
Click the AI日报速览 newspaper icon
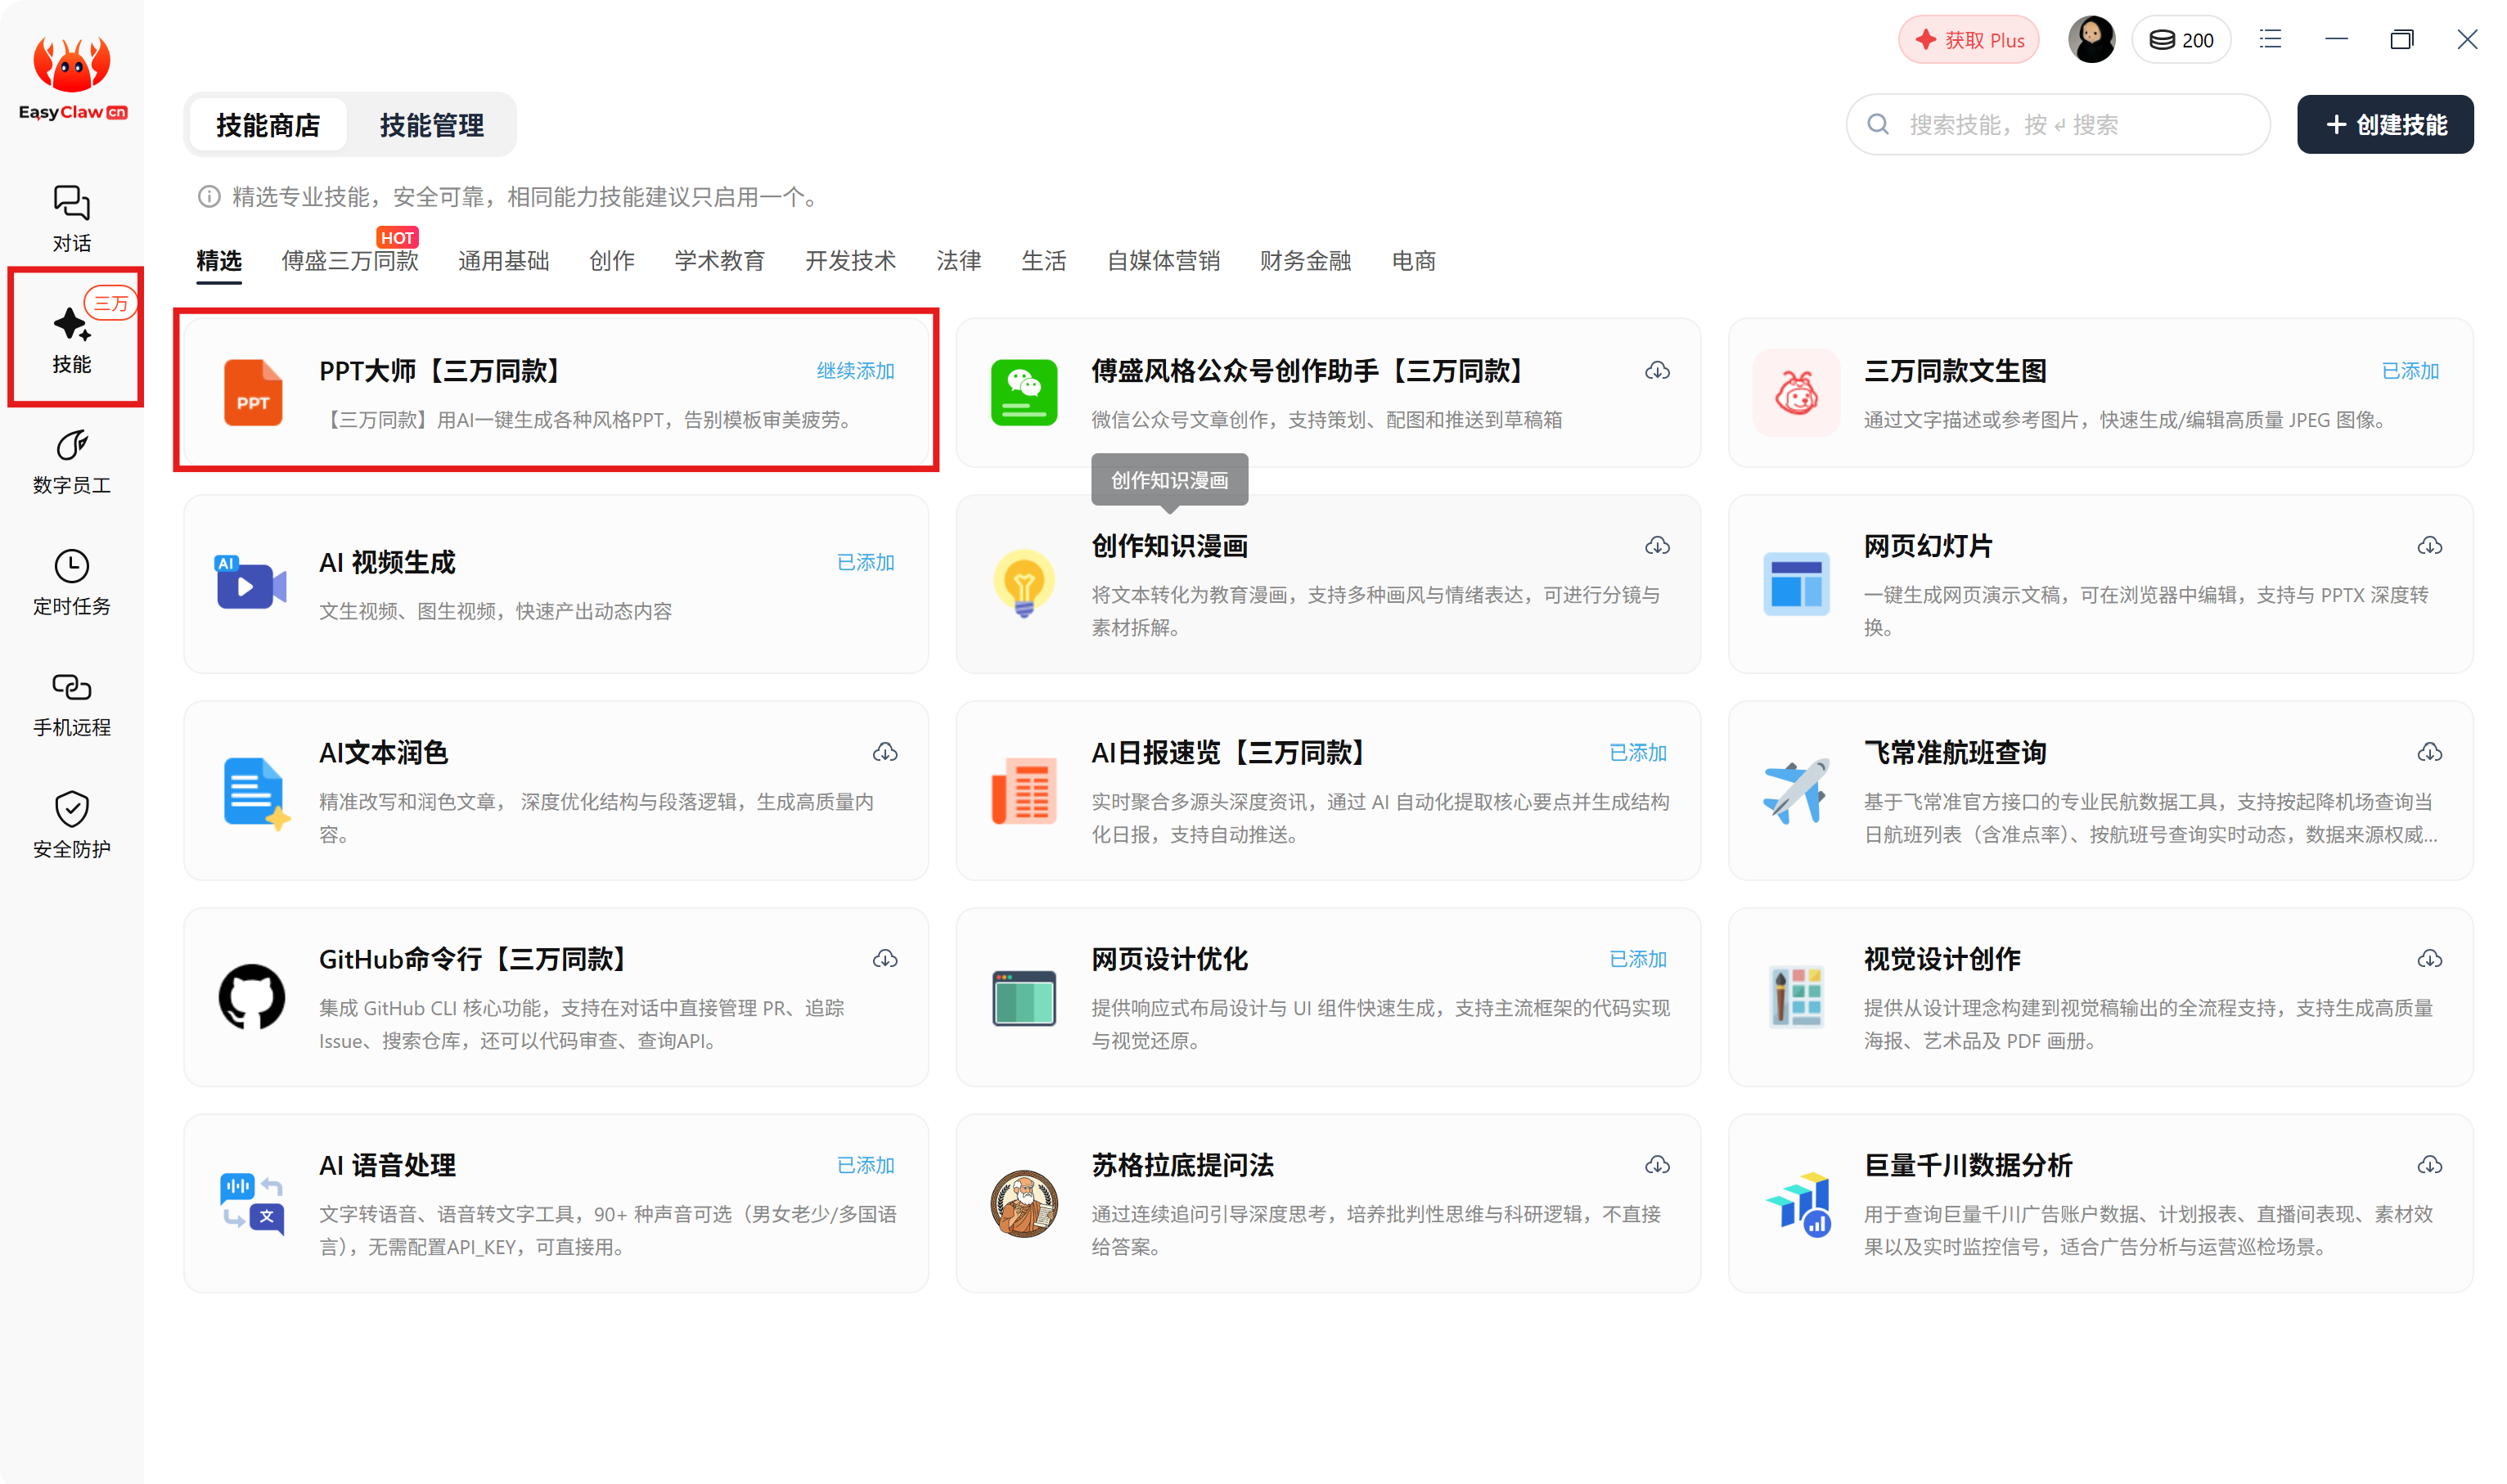pyautogui.click(x=1023, y=790)
